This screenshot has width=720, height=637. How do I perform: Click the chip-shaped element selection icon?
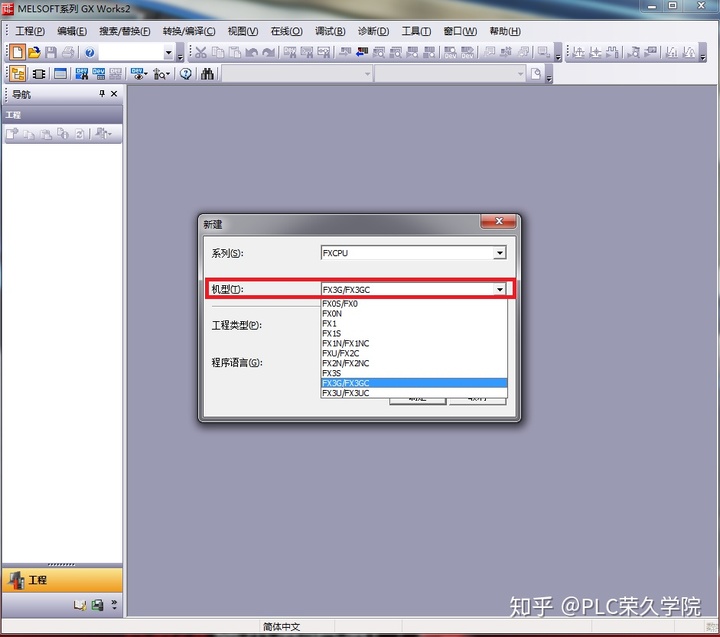coord(39,73)
